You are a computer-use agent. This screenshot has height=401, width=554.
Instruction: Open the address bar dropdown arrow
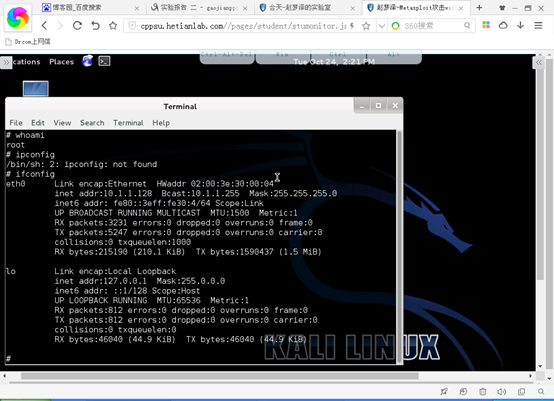point(382,26)
